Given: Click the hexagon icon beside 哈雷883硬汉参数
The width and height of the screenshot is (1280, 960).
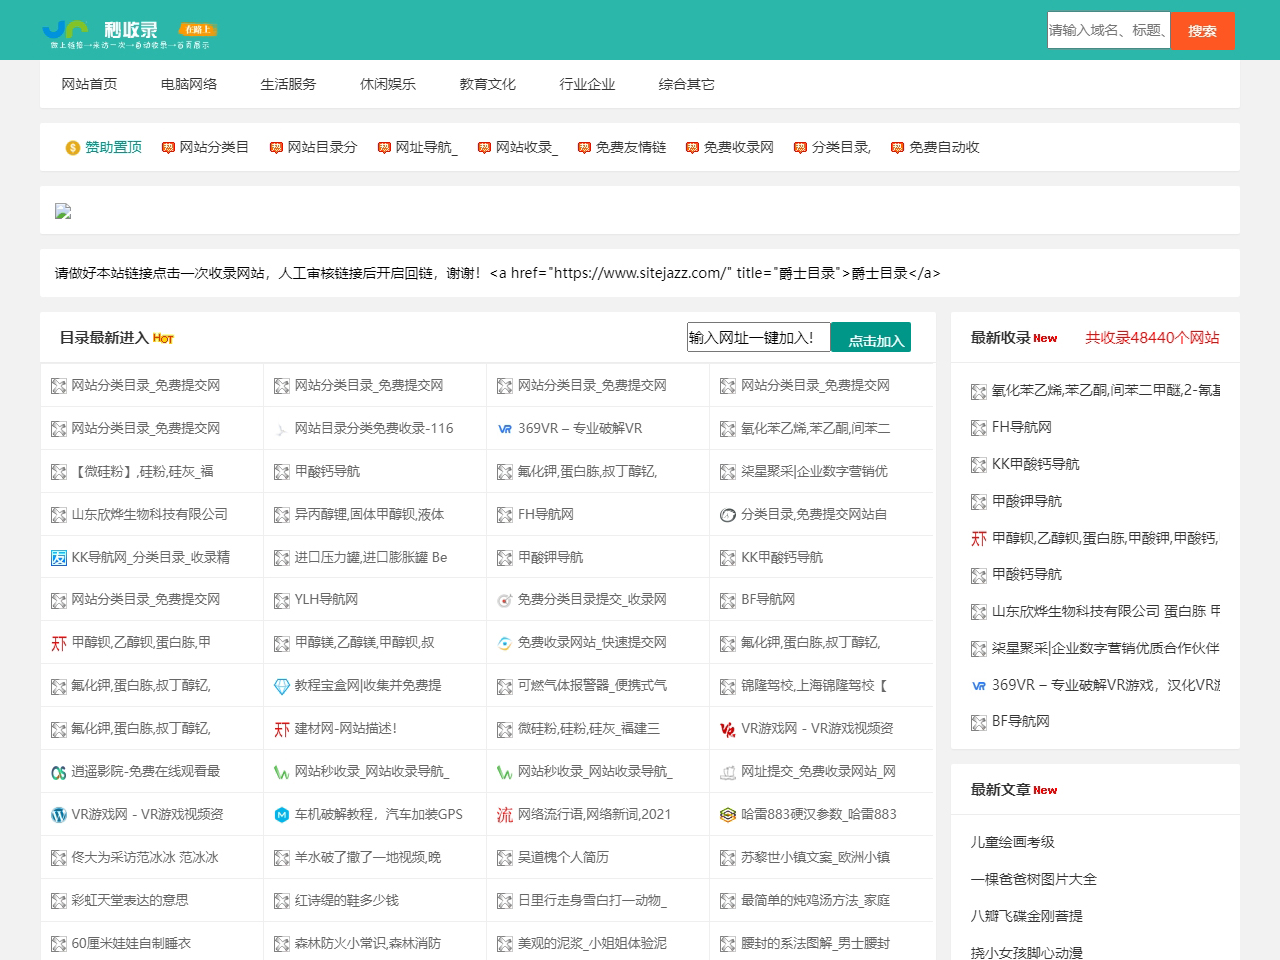Looking at the screenshot, I should click(728, 815).
